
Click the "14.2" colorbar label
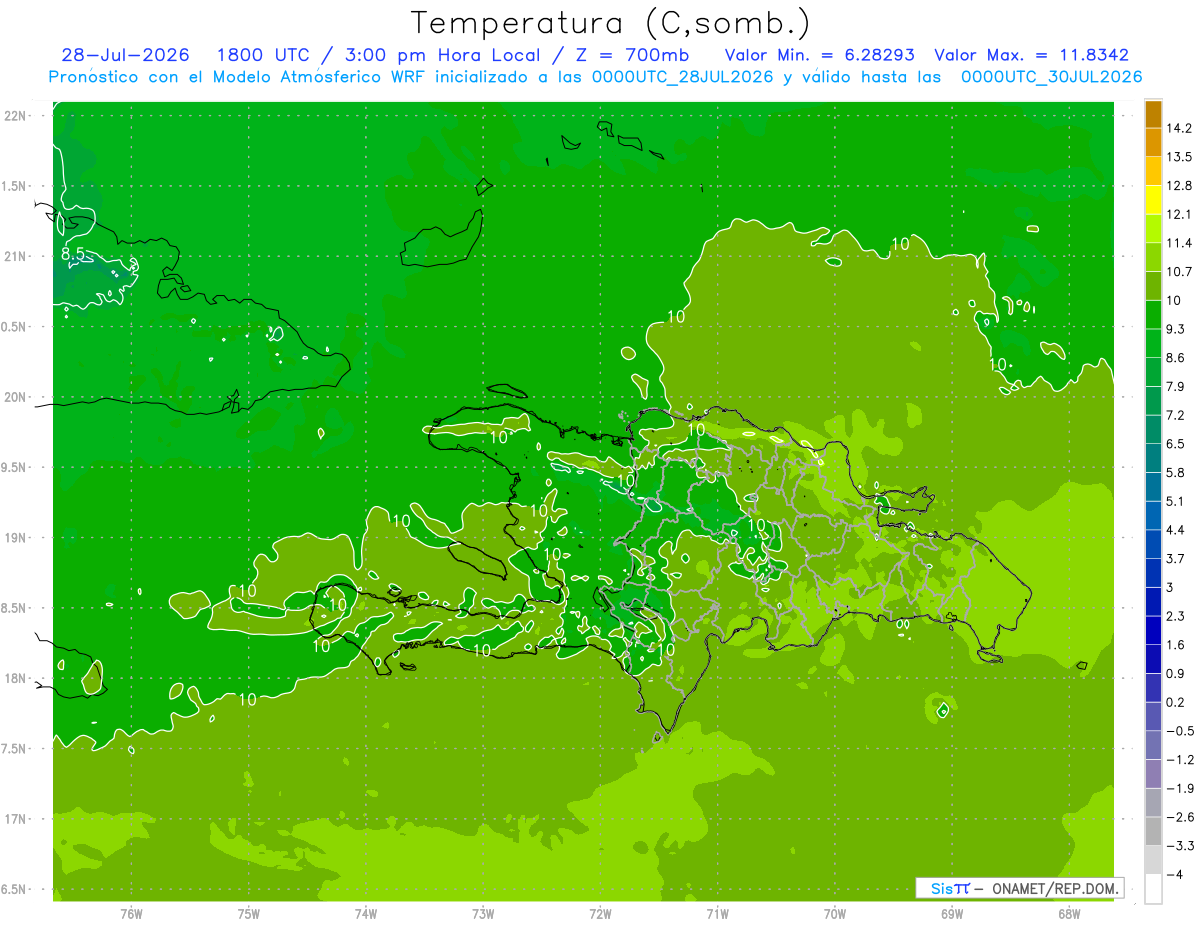point(1180,128)
